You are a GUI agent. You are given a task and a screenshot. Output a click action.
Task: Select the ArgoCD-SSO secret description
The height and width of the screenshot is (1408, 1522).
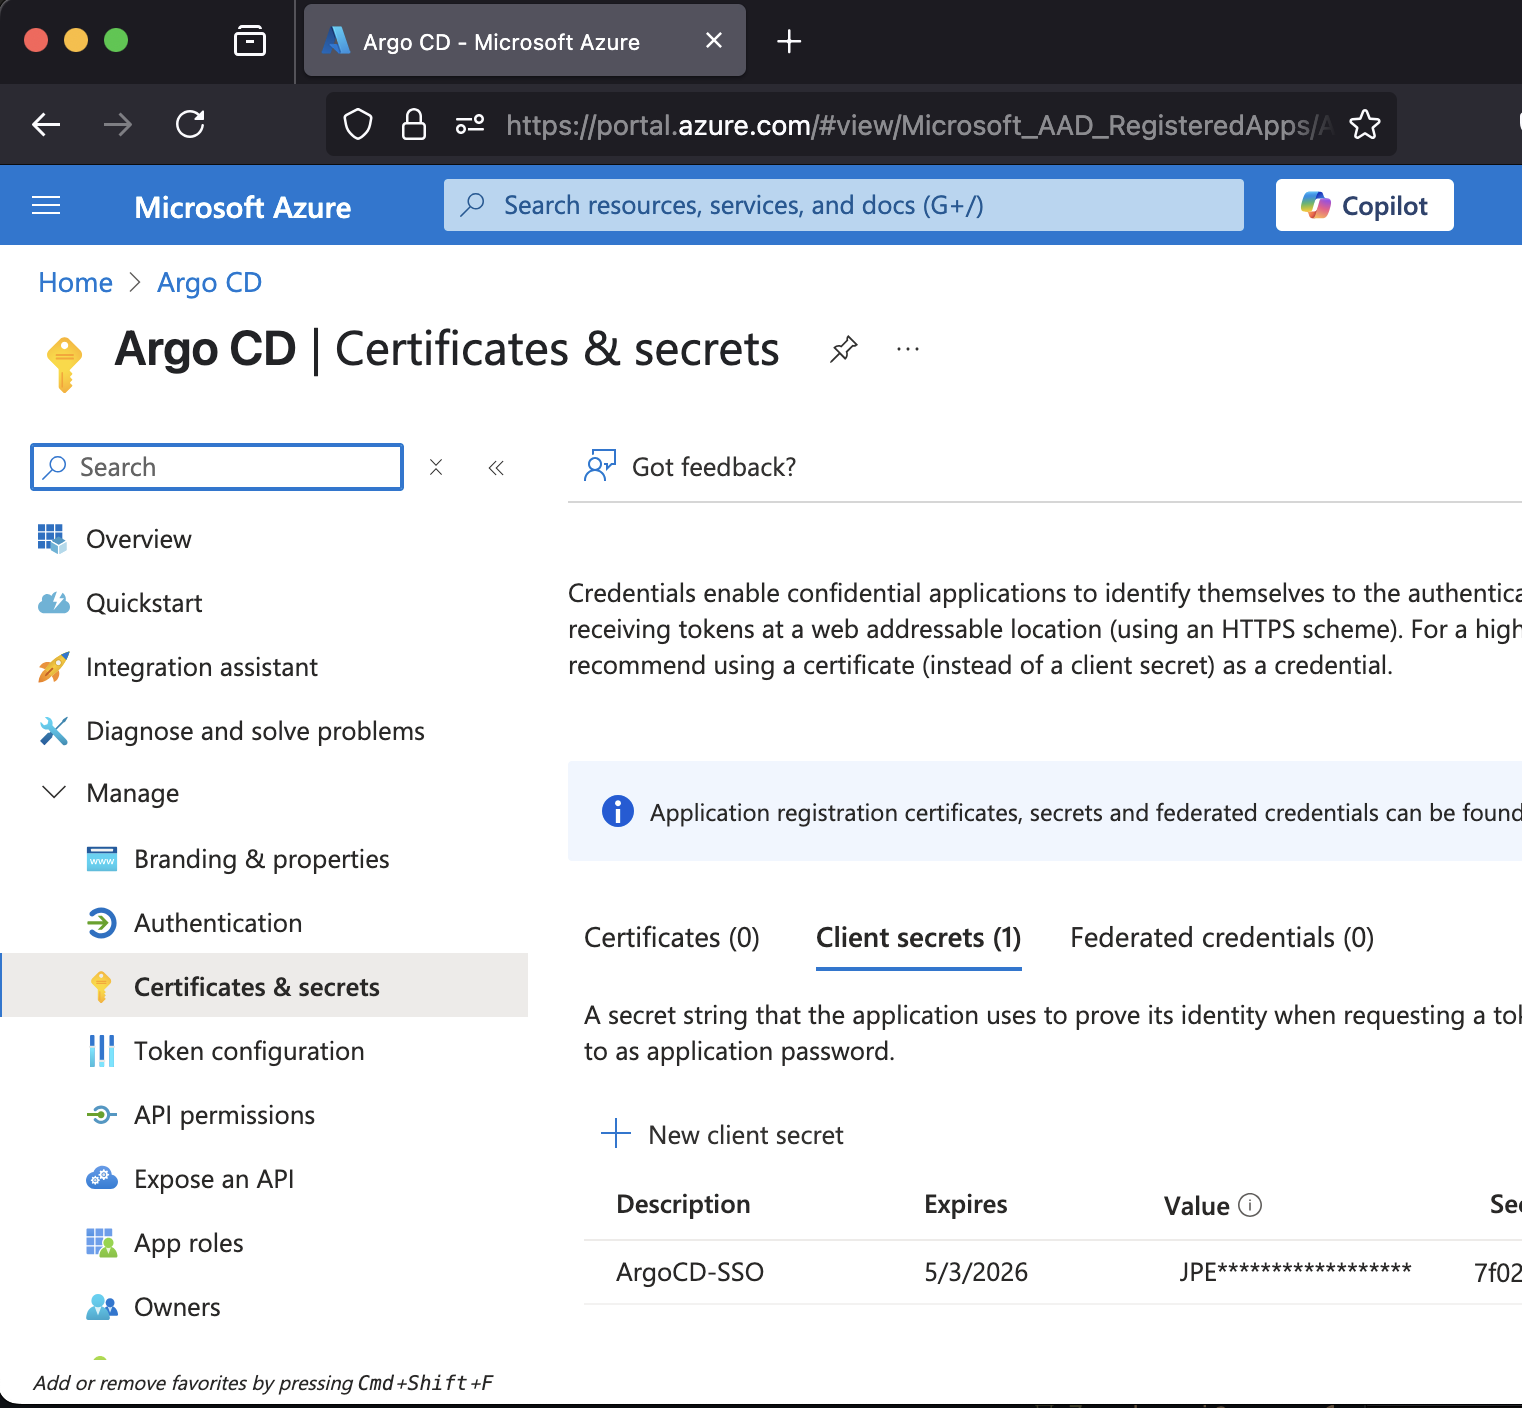690,1272
